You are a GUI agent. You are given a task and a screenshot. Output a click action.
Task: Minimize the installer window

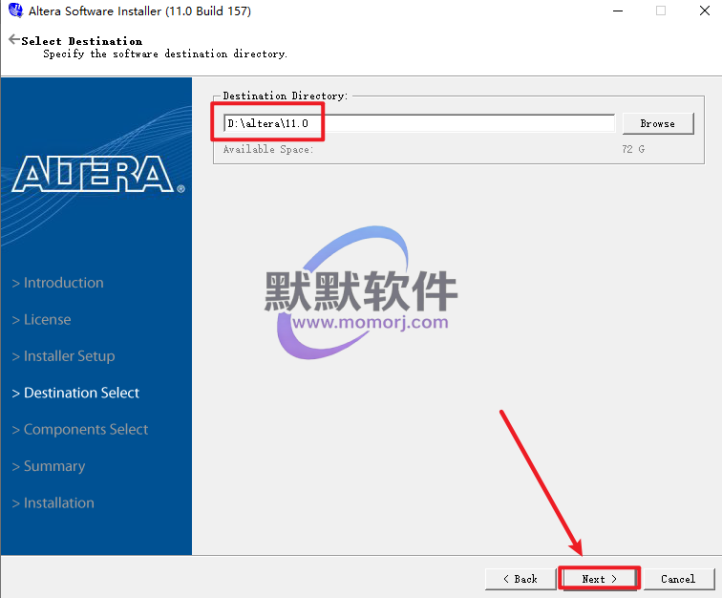tap(618, 11)
